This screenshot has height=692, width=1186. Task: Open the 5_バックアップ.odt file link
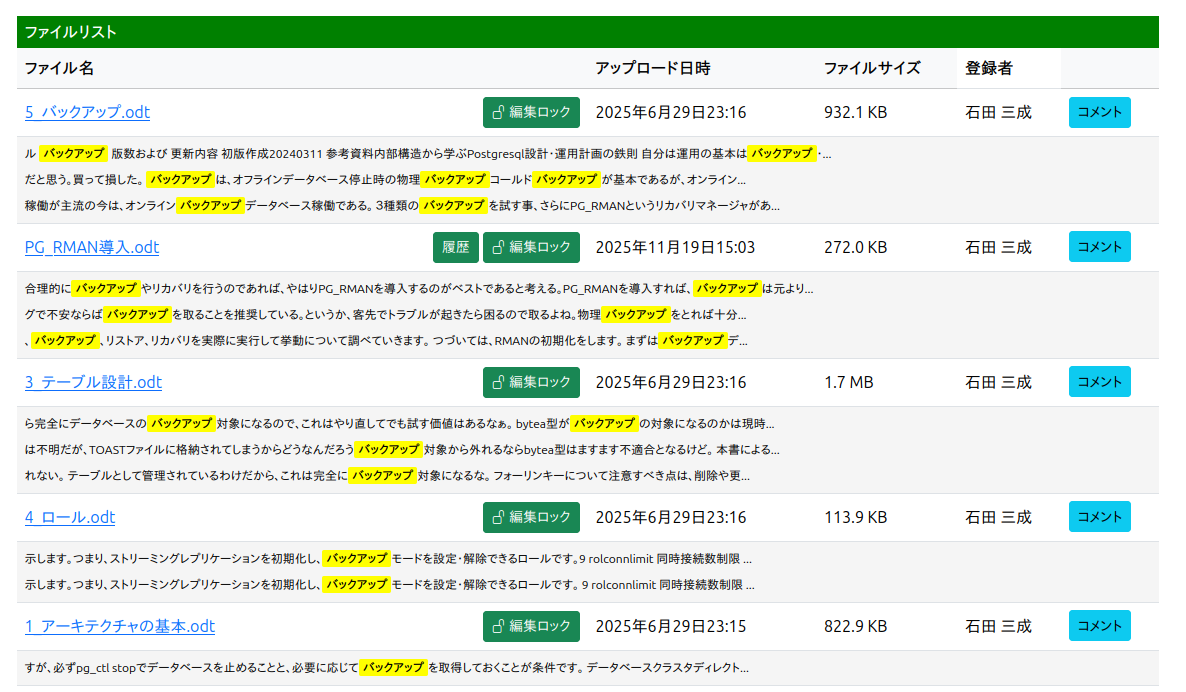click(87, 112)
